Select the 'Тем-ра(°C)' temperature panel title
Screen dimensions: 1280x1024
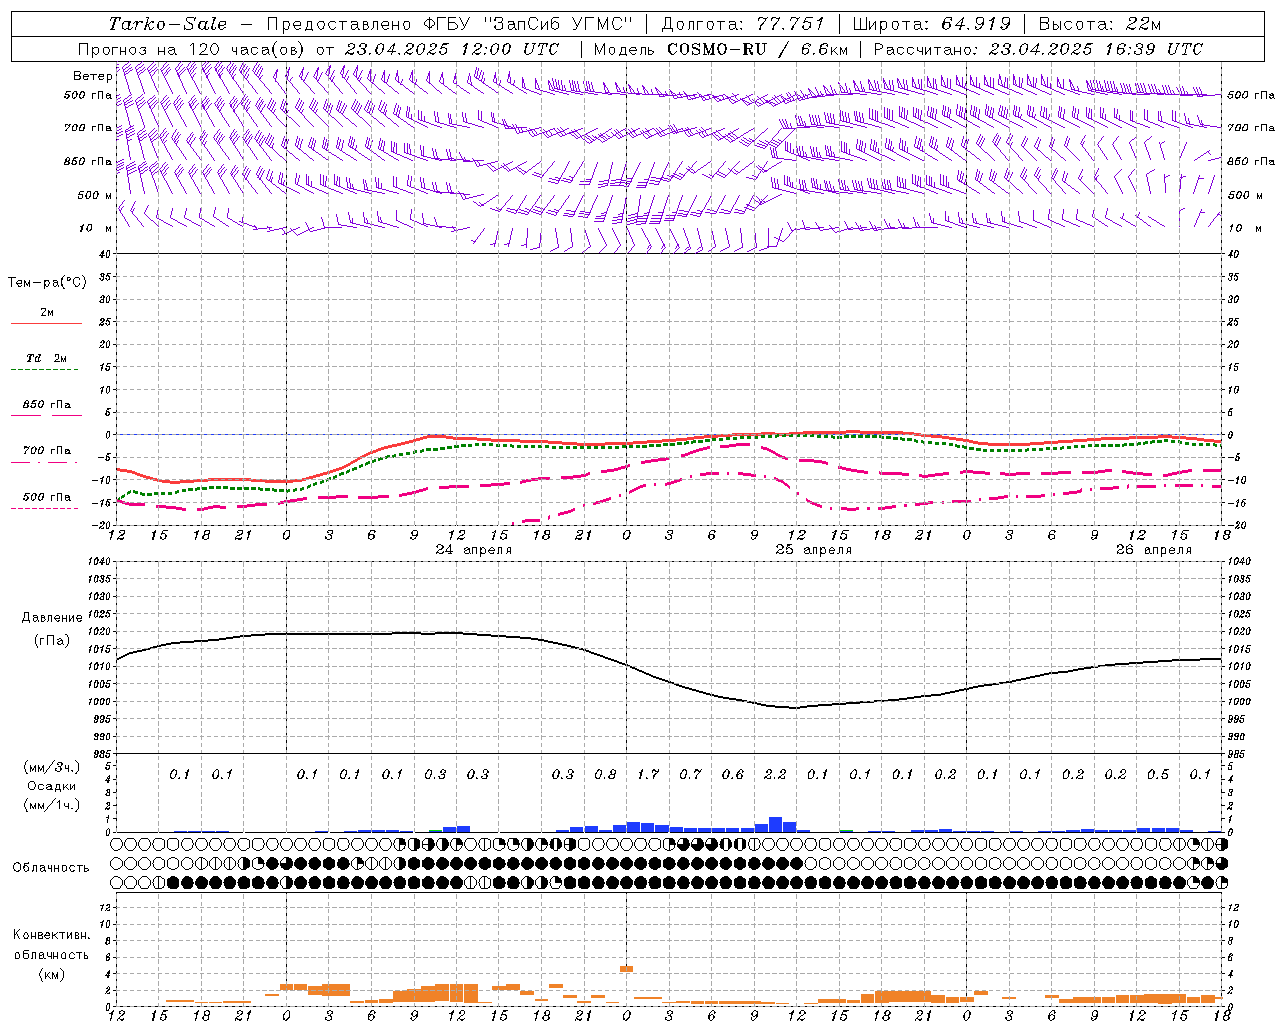click(47, 283)
